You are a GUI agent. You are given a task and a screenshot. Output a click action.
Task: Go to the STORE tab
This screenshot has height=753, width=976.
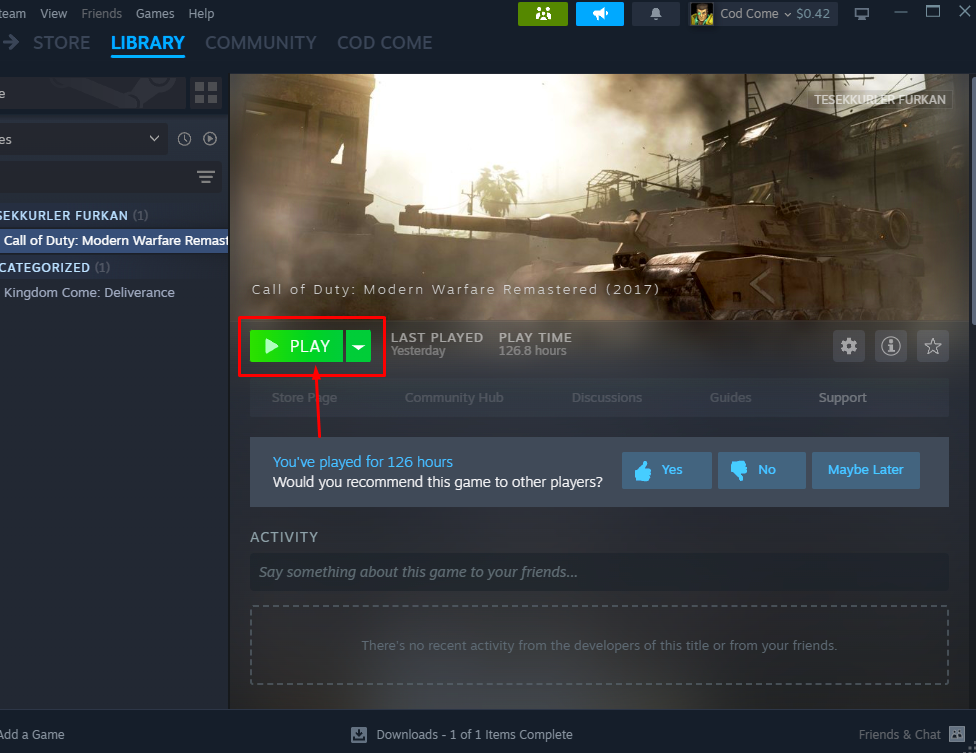tap(62, 42)
